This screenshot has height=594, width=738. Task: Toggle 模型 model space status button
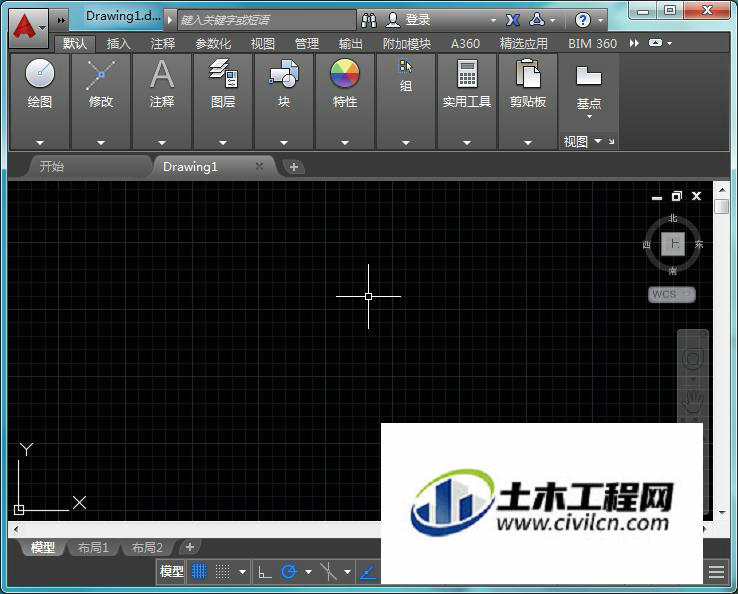coord(171,571)
